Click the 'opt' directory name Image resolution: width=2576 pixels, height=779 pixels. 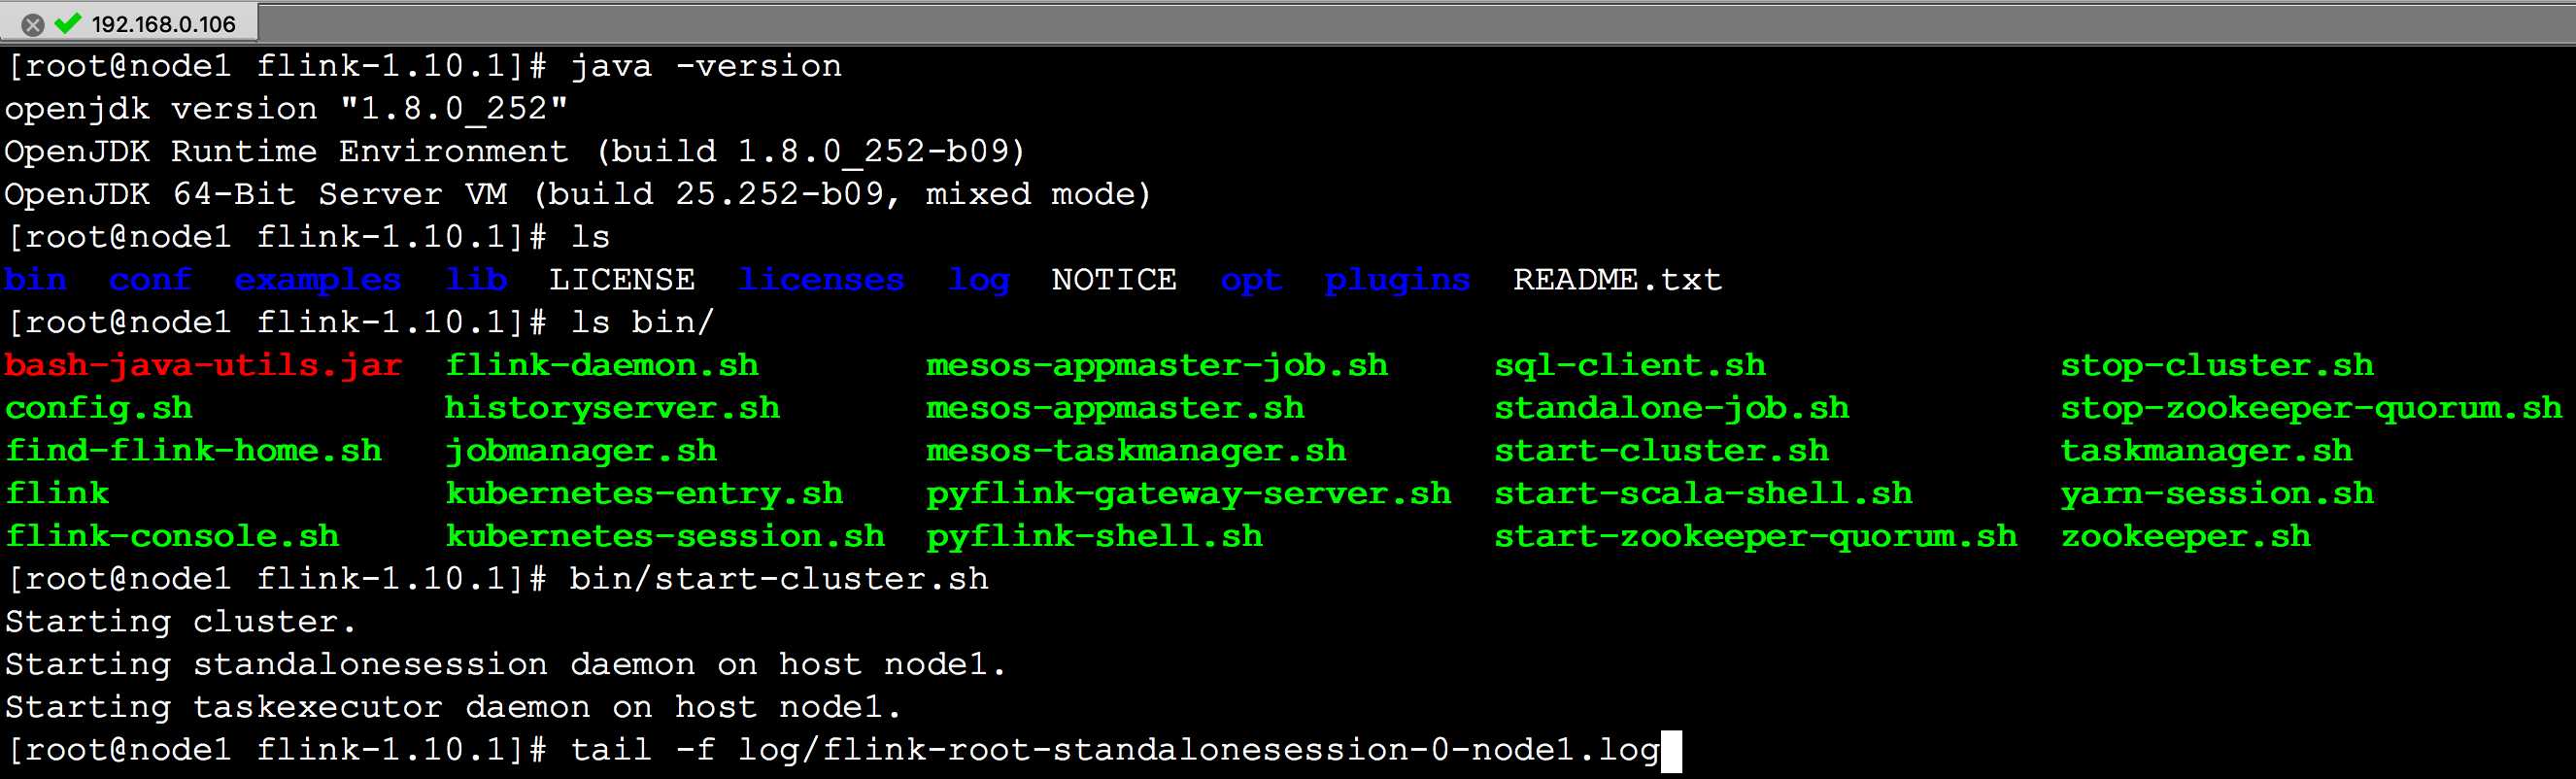(x=1251, y=281)
